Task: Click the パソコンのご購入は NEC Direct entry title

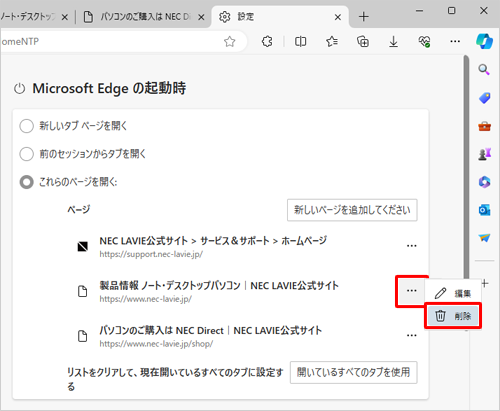Action: pyautogui.click(x=211, y=330)
